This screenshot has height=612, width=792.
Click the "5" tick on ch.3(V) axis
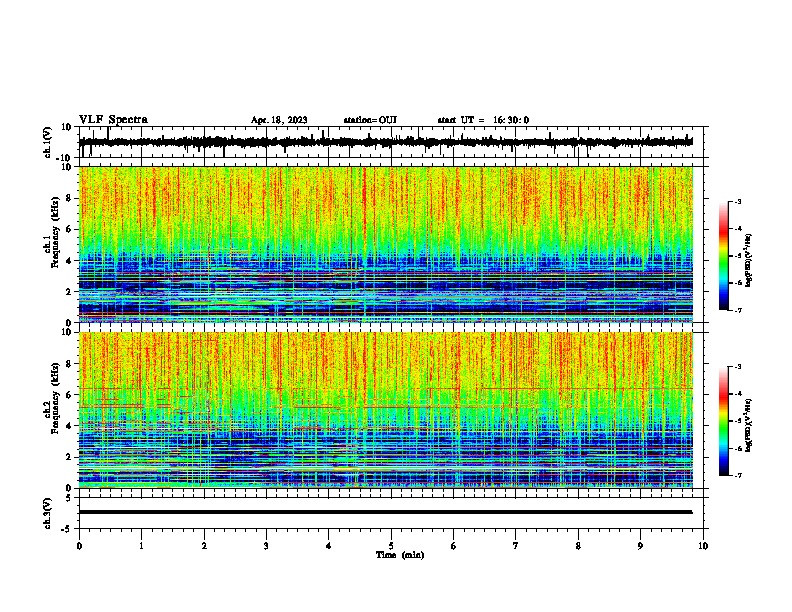[x=69, y=497]
